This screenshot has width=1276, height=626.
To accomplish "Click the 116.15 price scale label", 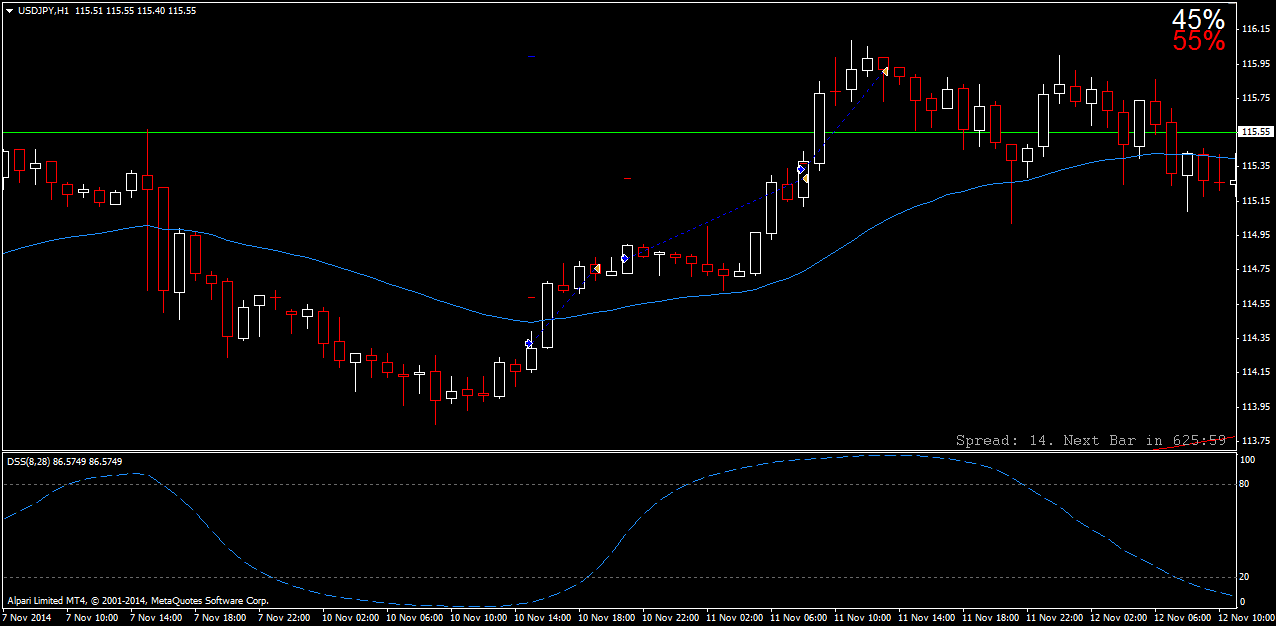I will [1256, 29].
